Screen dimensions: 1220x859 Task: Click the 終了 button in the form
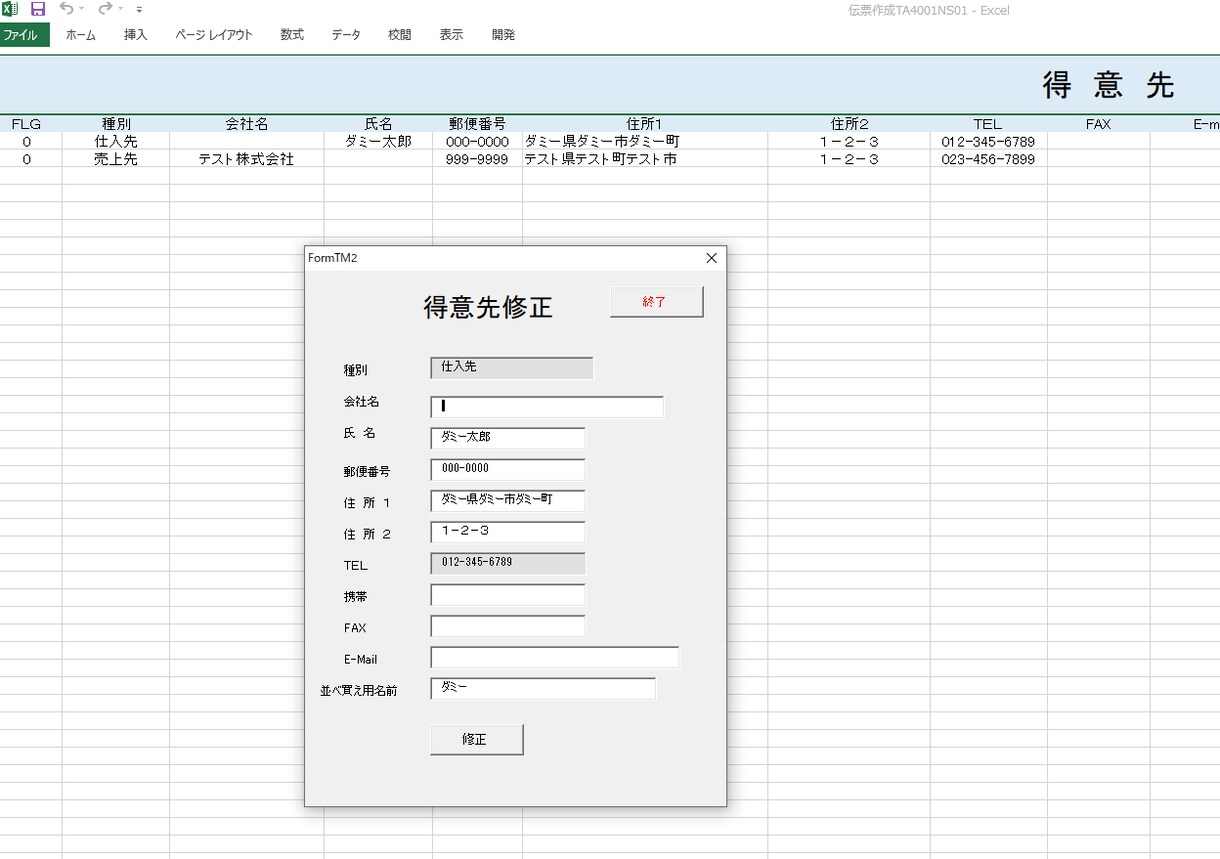click(x=656, y=302)
